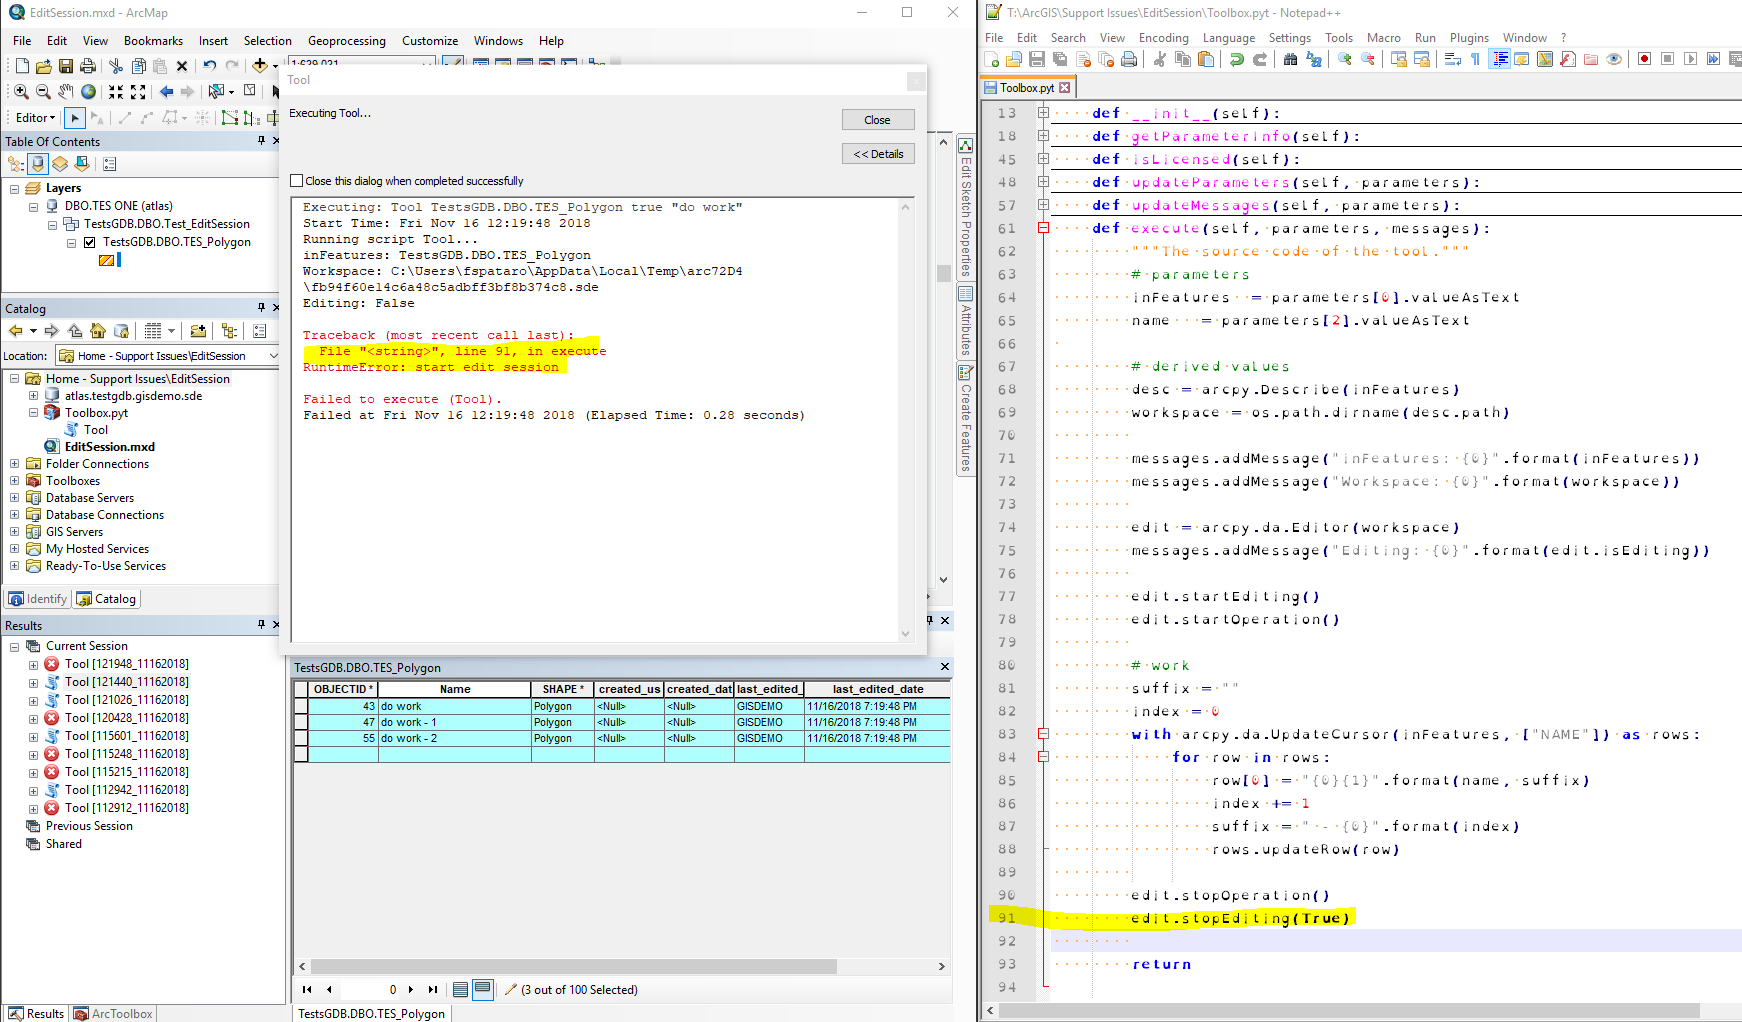The width and height of the screenshot is (1742, 1022).
Task: Collapse the Layers group in Table Of Contents
Action: 15,189
